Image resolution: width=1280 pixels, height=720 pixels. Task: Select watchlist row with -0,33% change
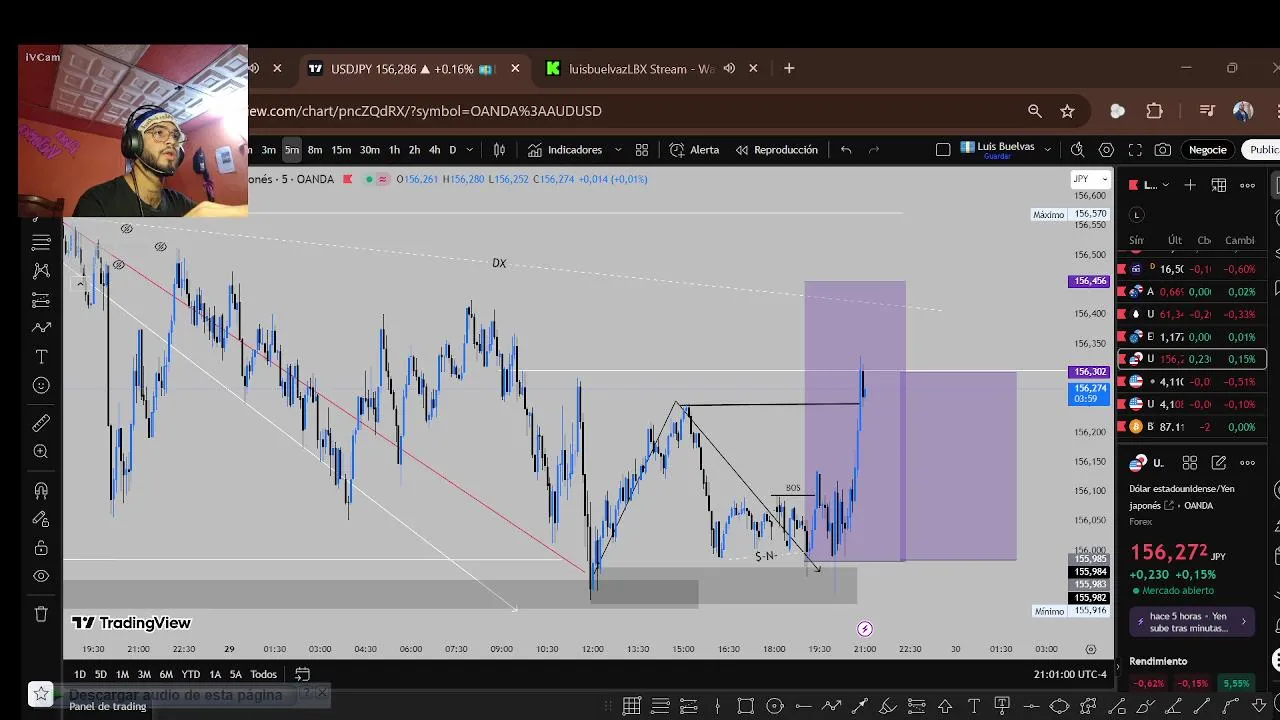click(x=1192, y=314)
